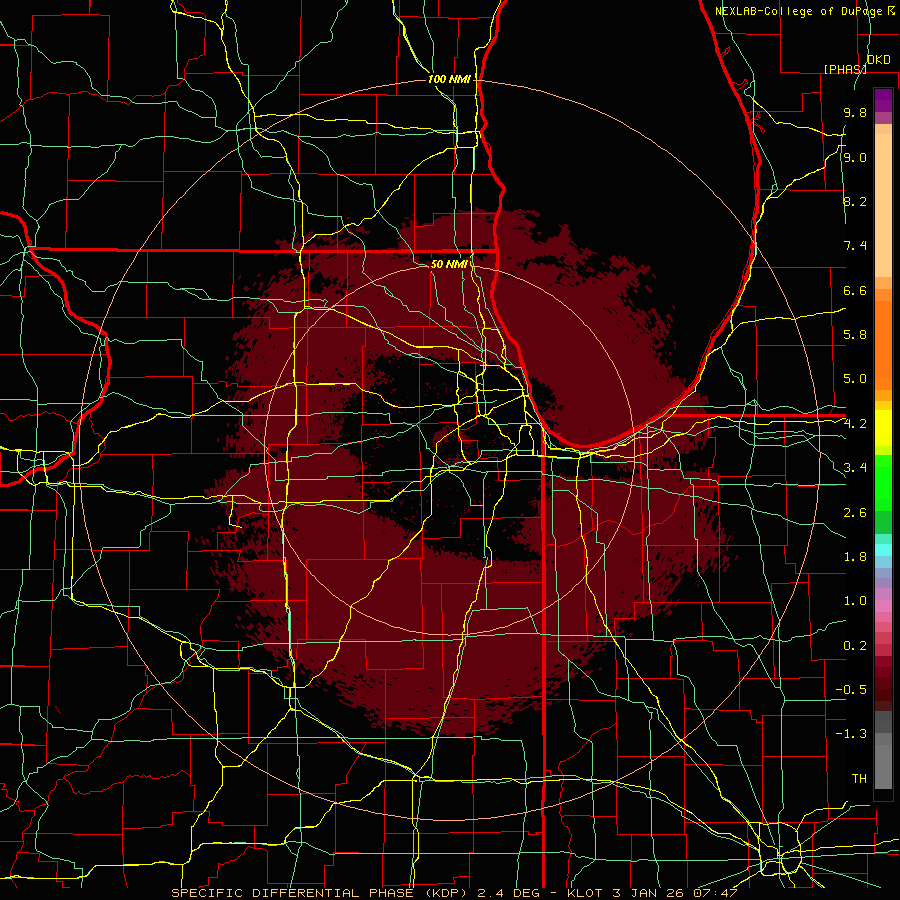Click the 2.6 legend value
The image size is (900, 900).
pyautogui.click(x=855, y=513)
